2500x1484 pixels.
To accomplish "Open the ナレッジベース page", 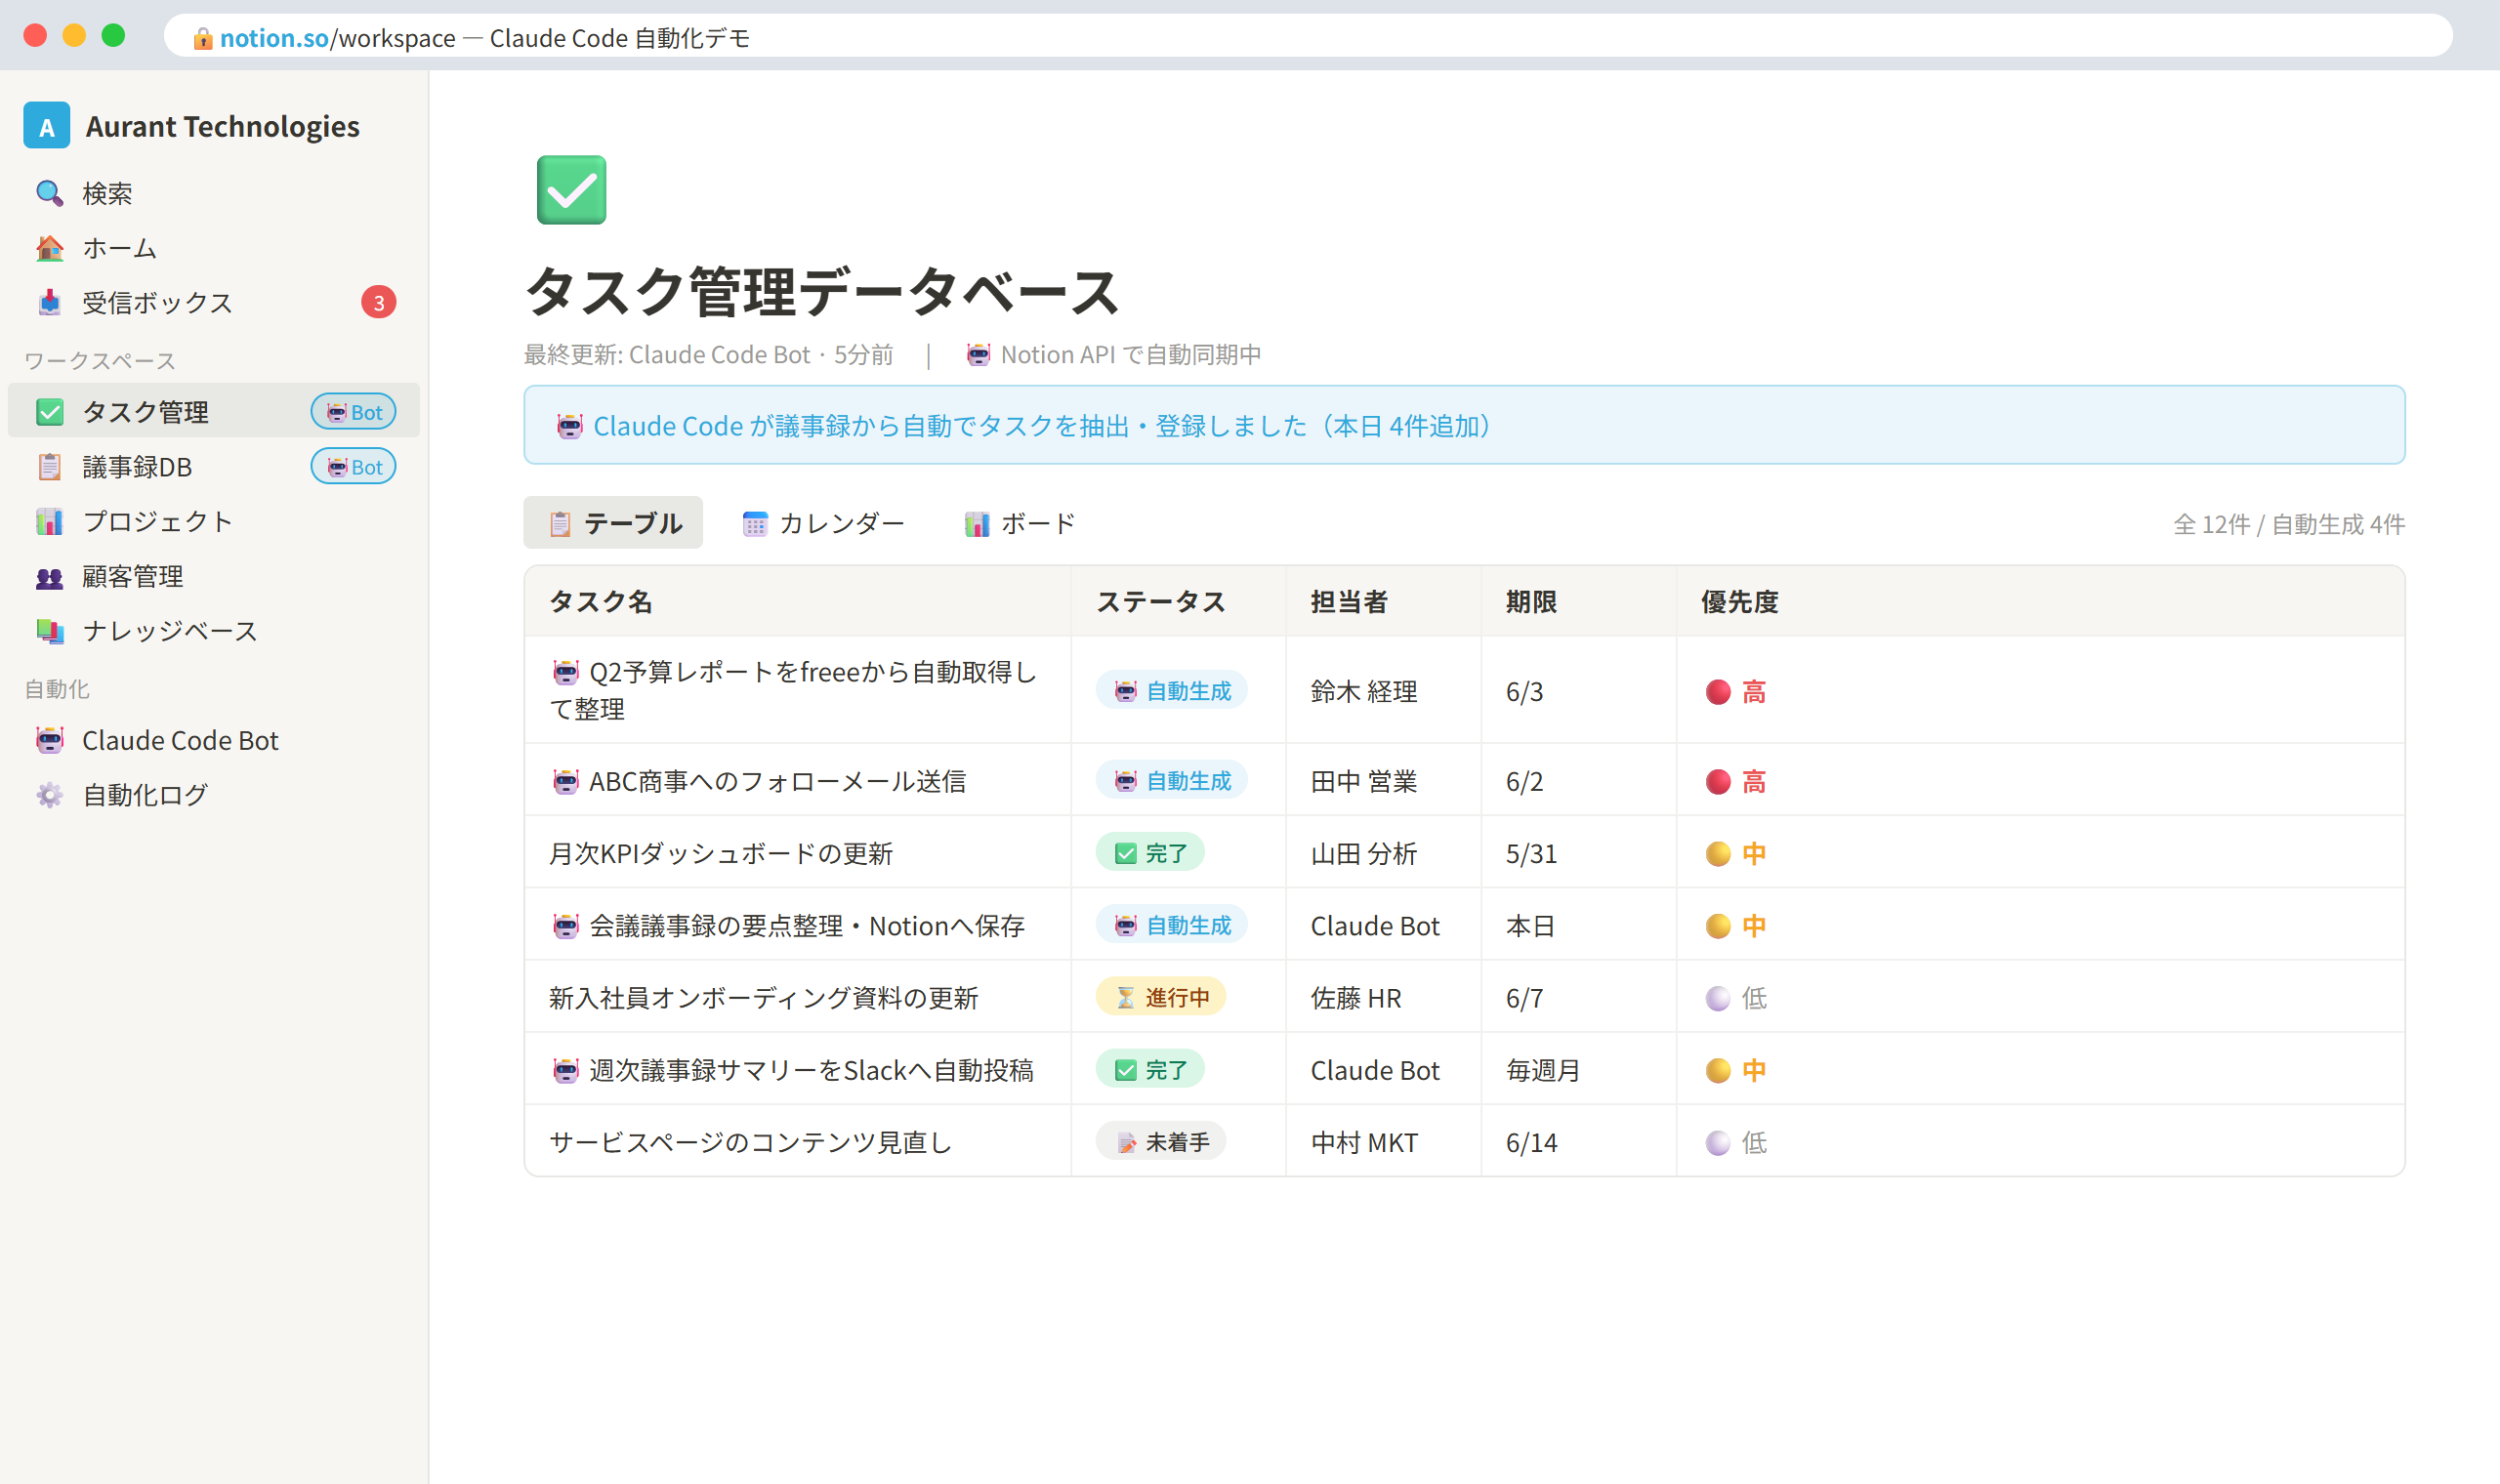I will 214,631.
